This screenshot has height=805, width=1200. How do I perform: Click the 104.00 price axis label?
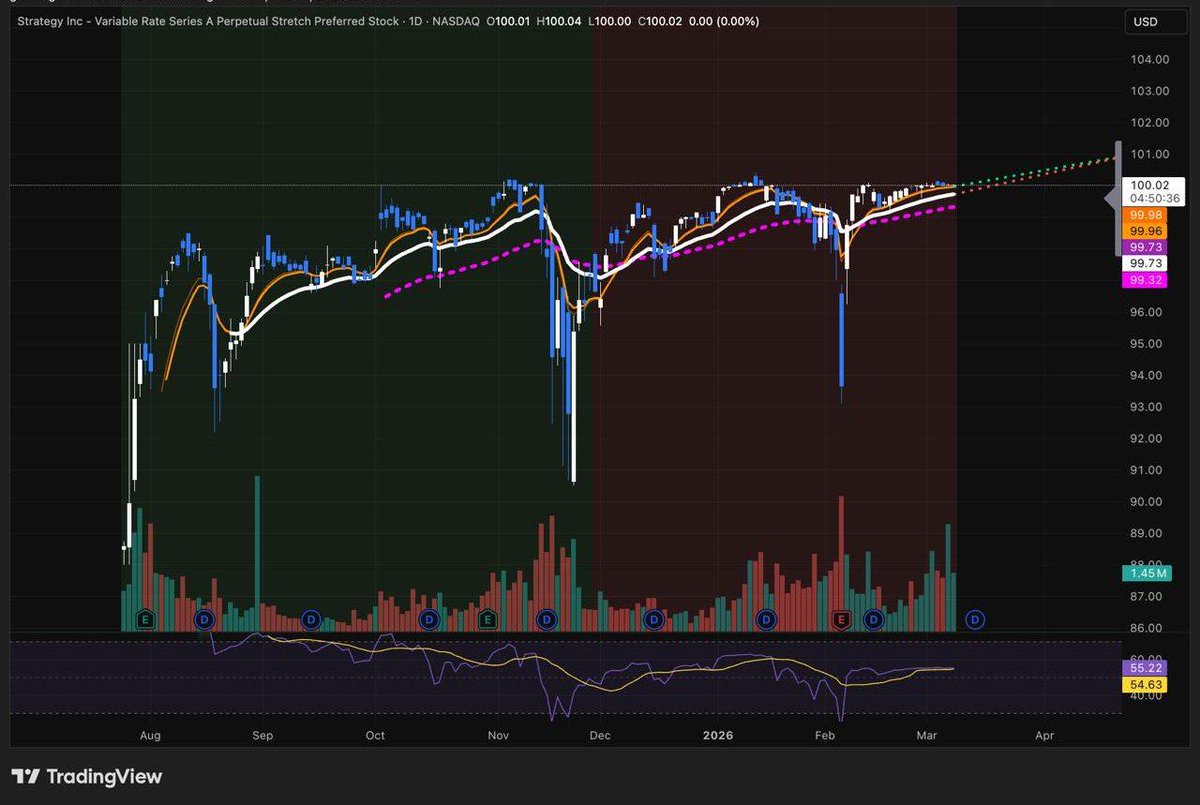[1149, 59]
